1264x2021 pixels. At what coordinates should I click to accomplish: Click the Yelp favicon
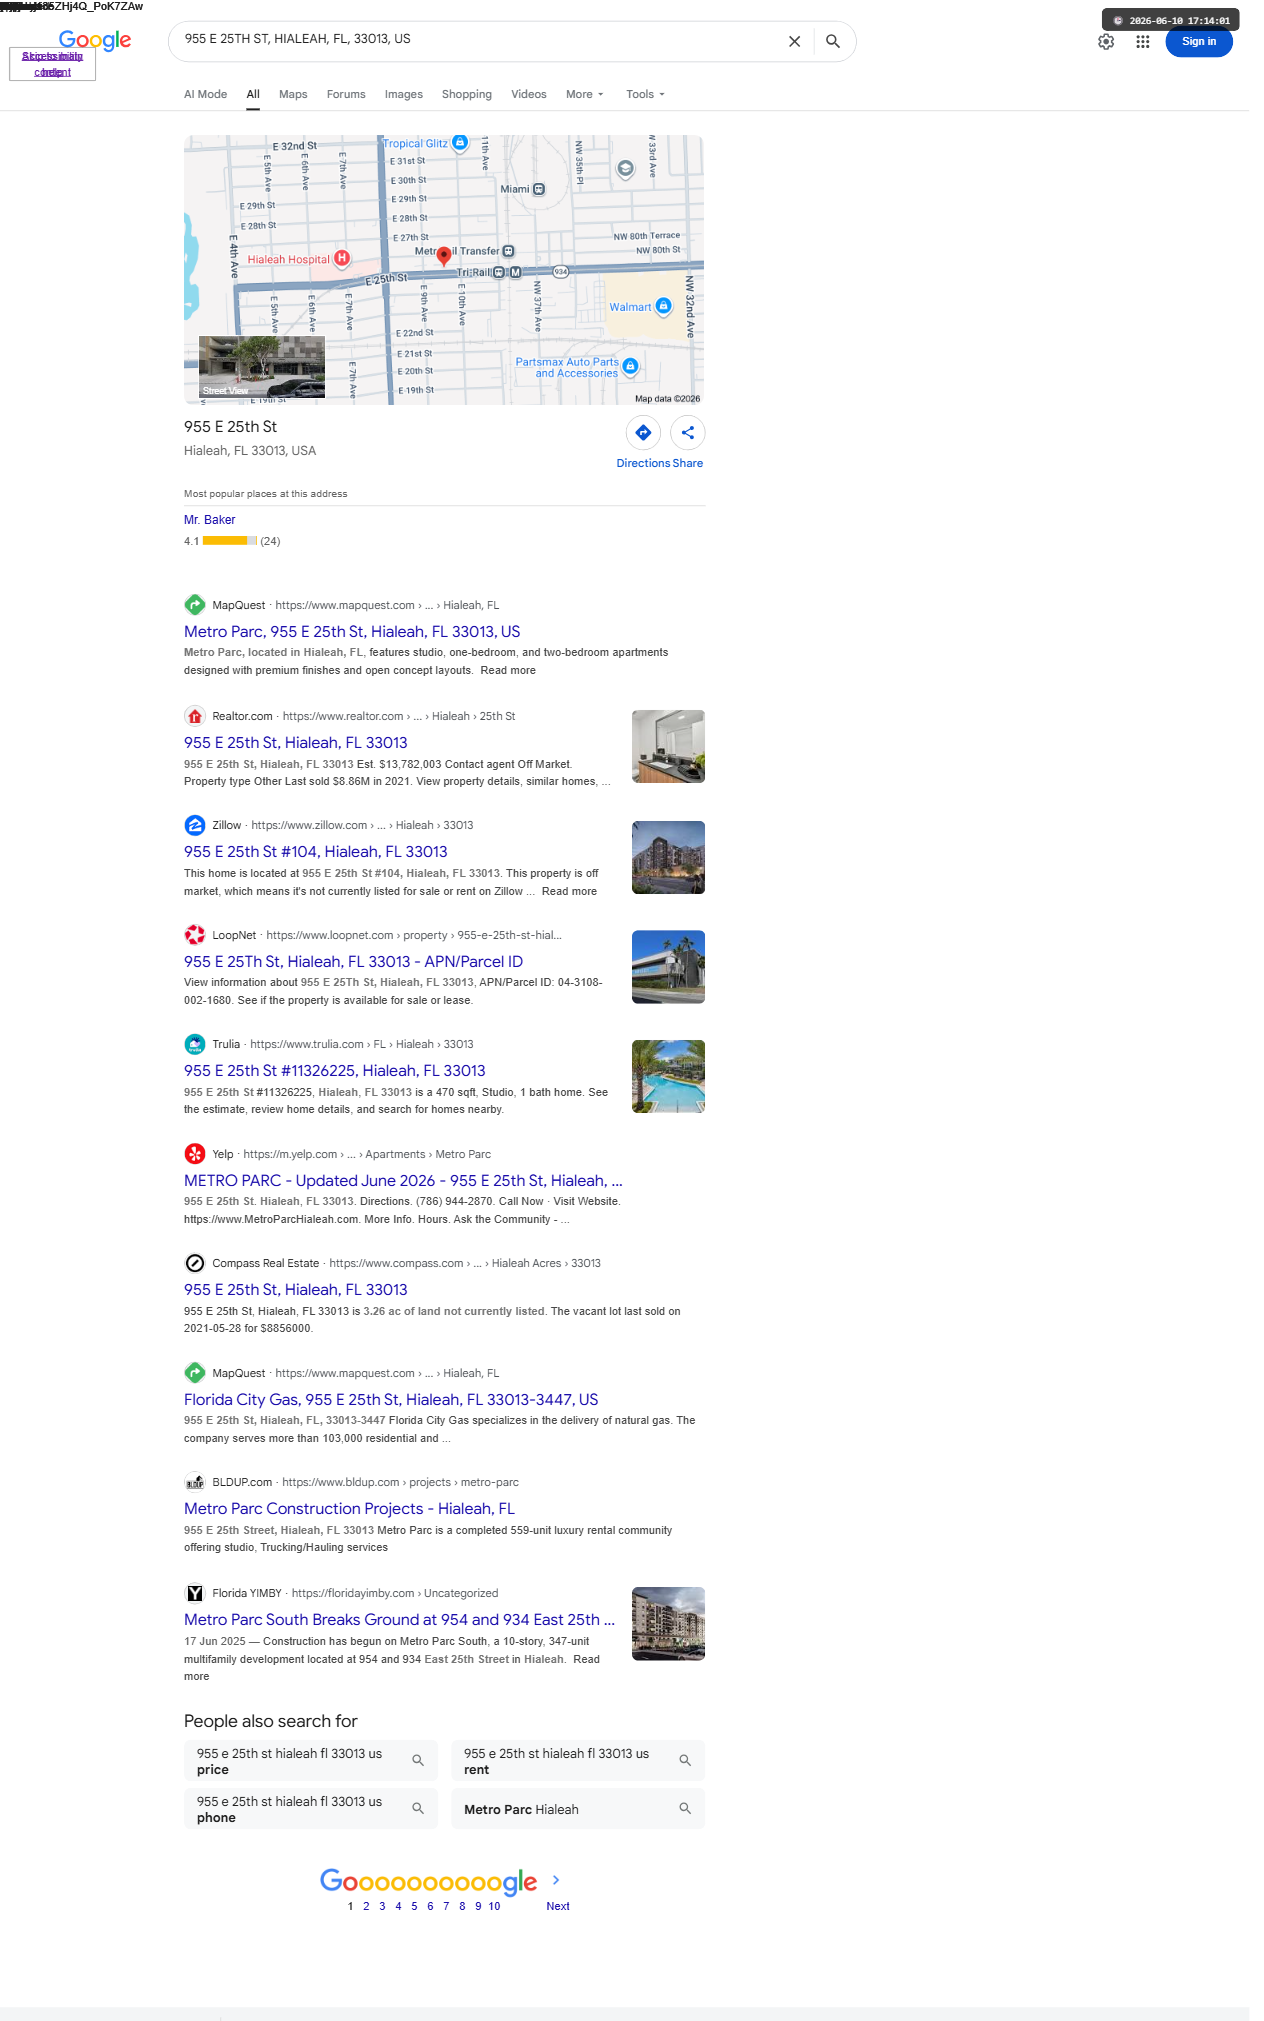coord(195,1154)
